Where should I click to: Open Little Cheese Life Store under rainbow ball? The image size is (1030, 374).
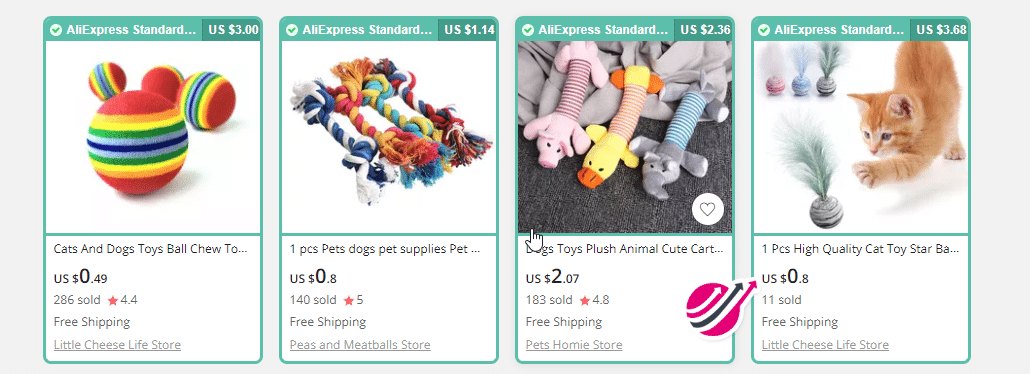(117, 345)
